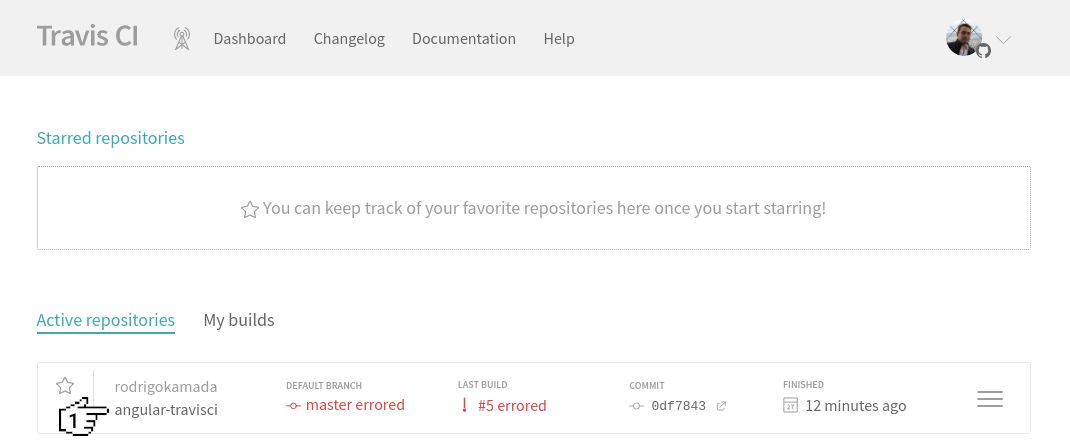Click commit hash 0df7843
Screen dimensions: 1070x443
point(678,406)
